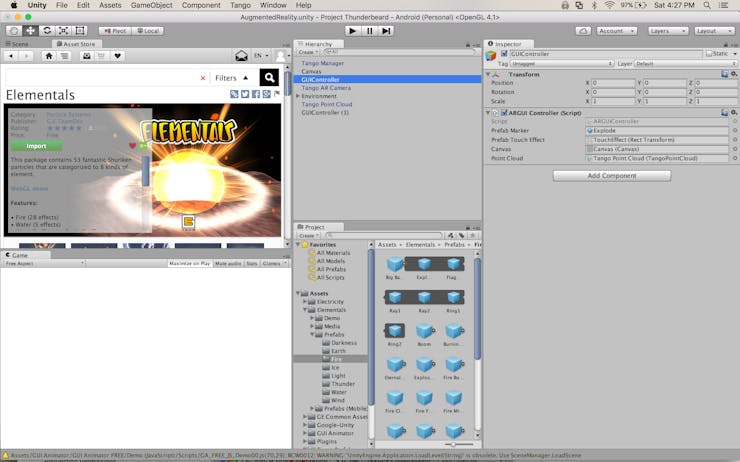Open the Layer dropdown in the Inspector
Viewport: 740px width, 462px height.
pos(686,64)
